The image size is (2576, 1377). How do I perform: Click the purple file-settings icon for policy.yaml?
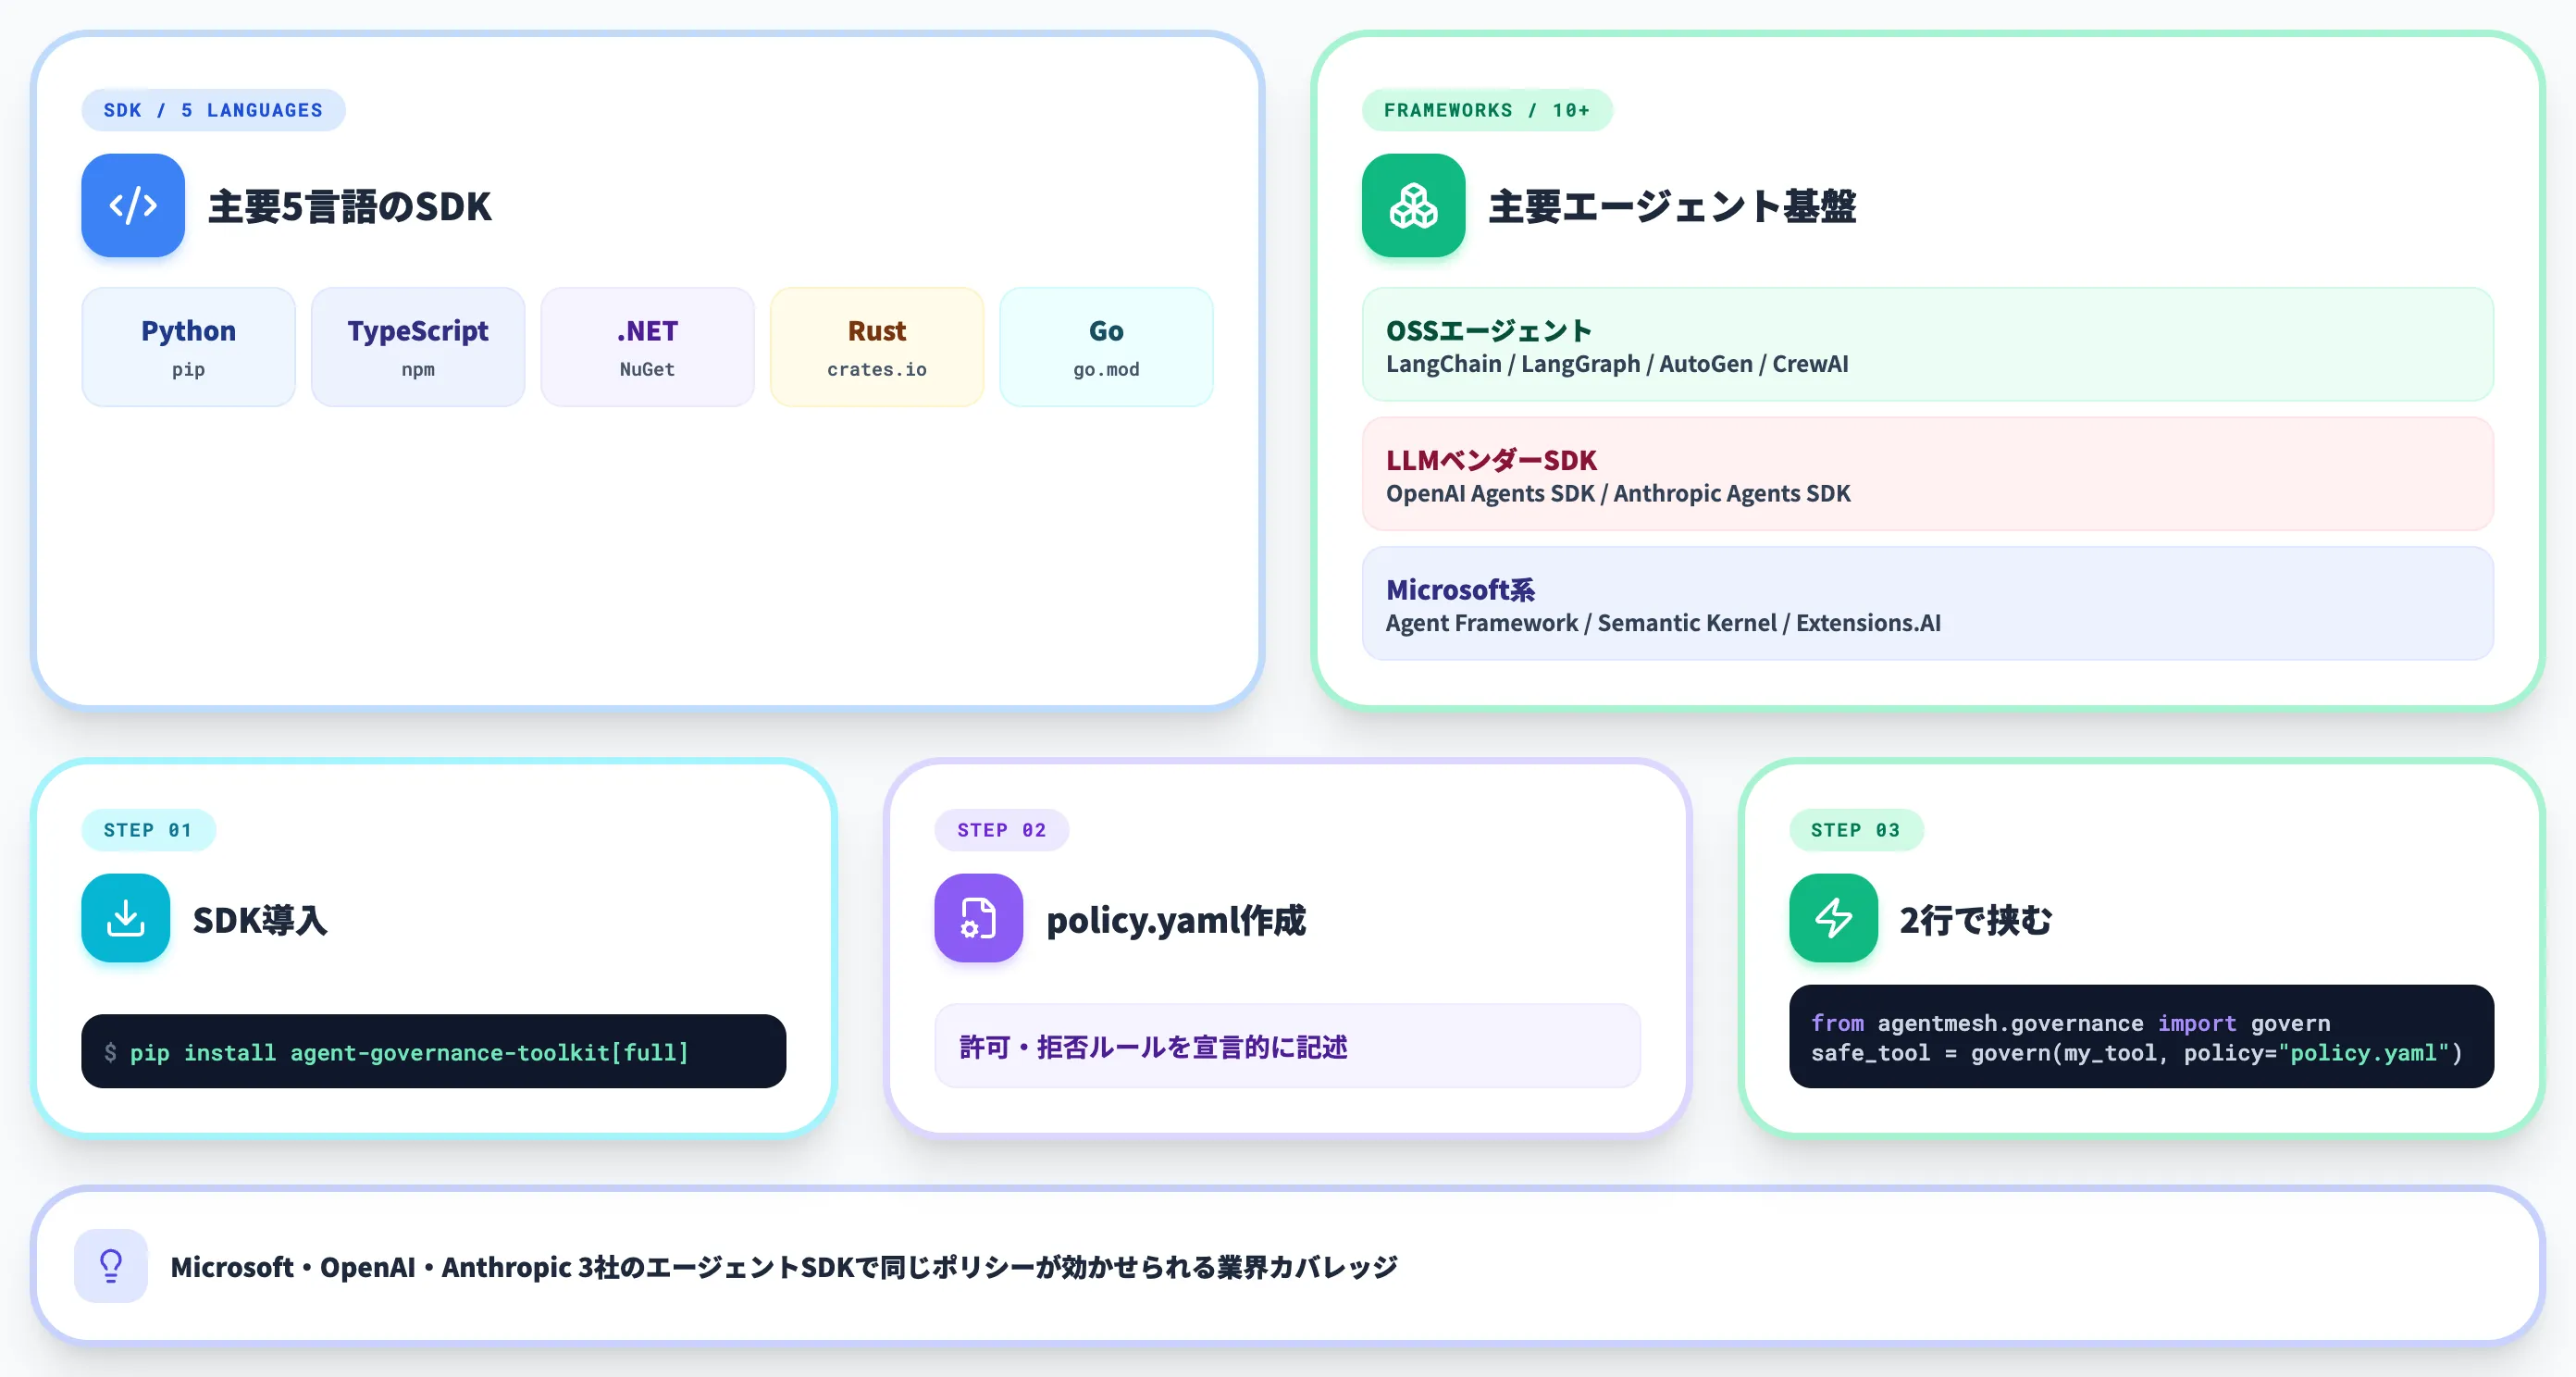pos(978,918)
